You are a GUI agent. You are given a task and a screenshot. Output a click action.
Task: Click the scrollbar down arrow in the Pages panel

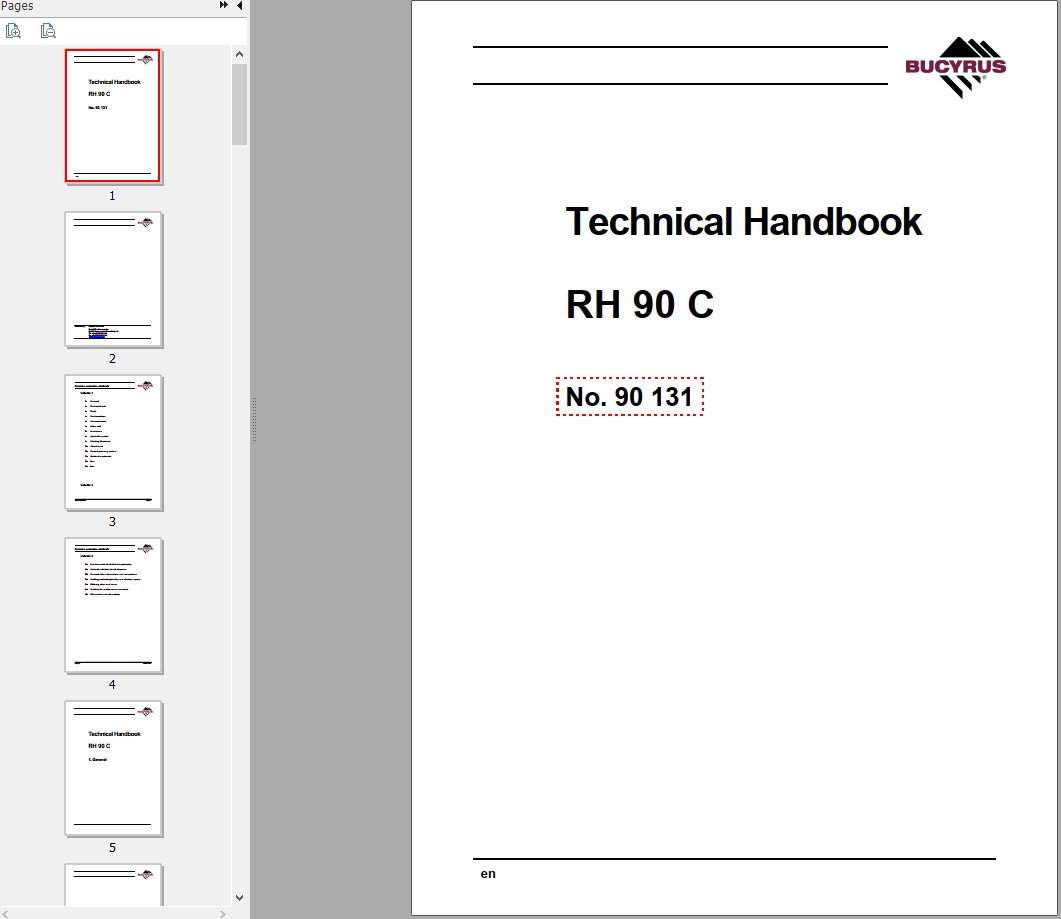click(x=239, y=897)
